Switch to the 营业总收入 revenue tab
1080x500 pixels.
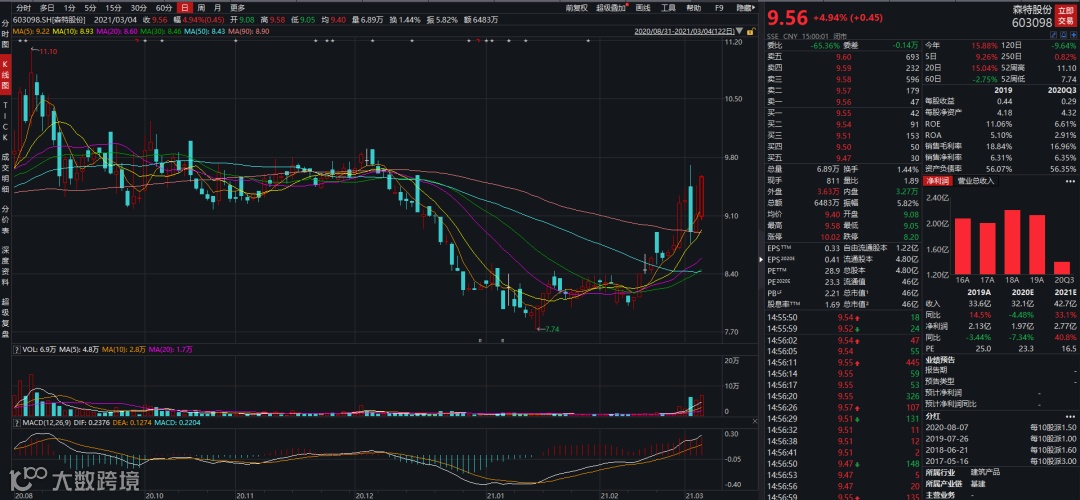[976, 181]
